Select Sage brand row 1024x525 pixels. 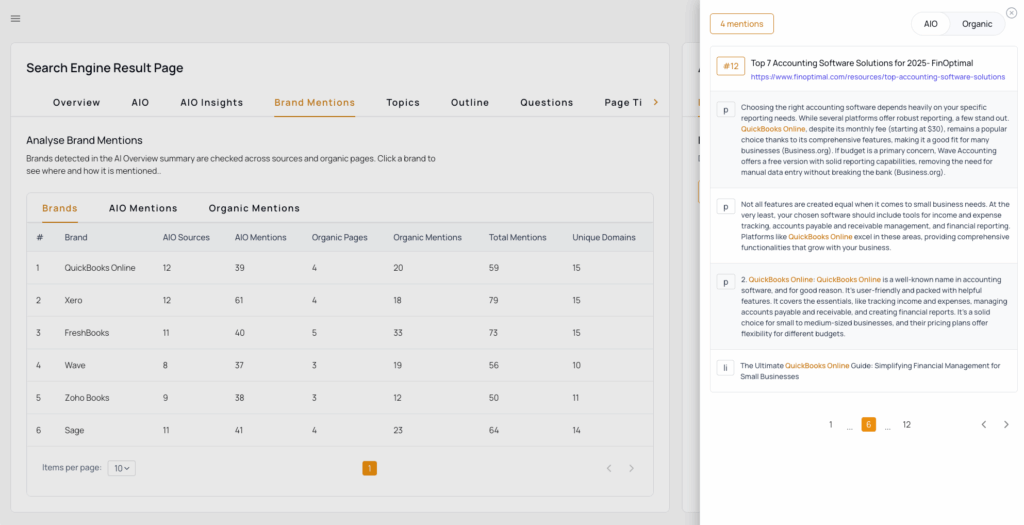click(x=340, y=430)
